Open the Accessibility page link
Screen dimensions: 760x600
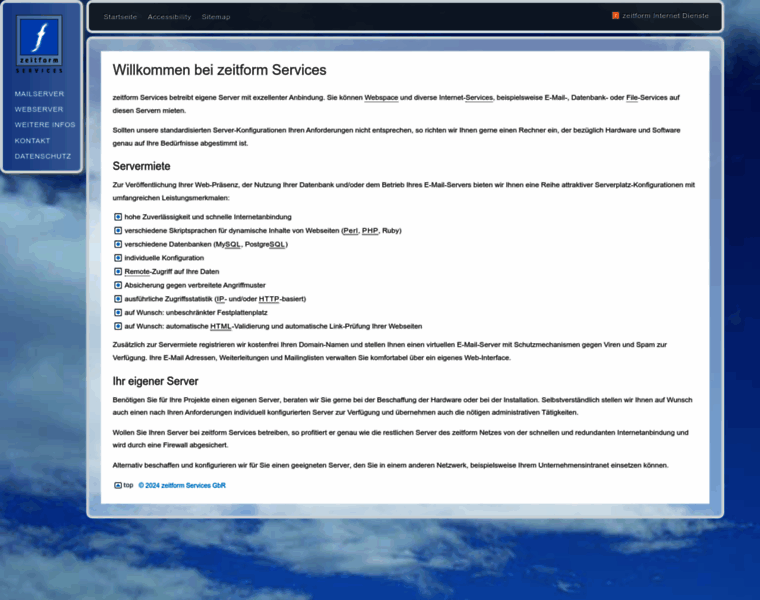click(169, 16)
